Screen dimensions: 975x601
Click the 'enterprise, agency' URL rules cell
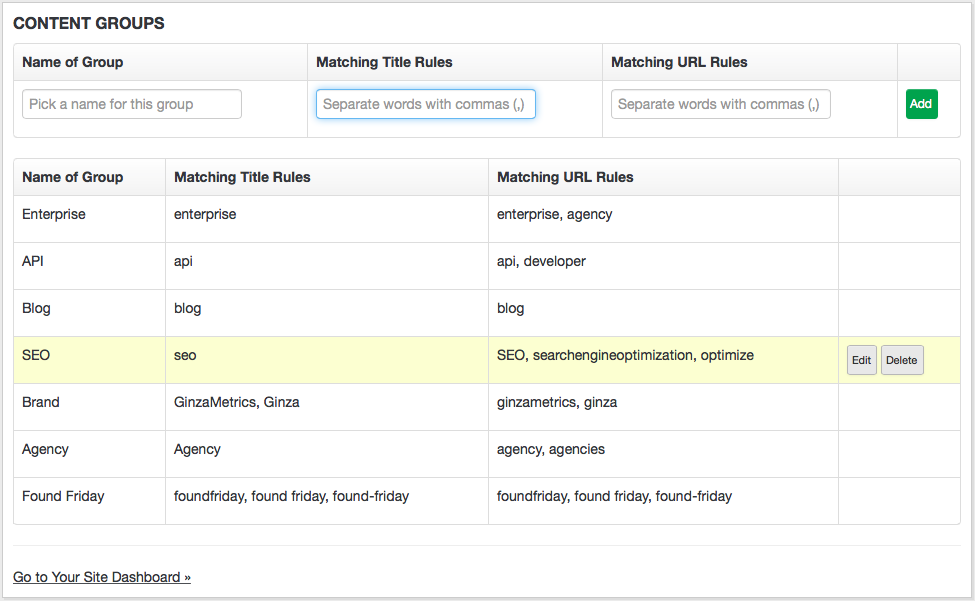click(x=554, y=214)
